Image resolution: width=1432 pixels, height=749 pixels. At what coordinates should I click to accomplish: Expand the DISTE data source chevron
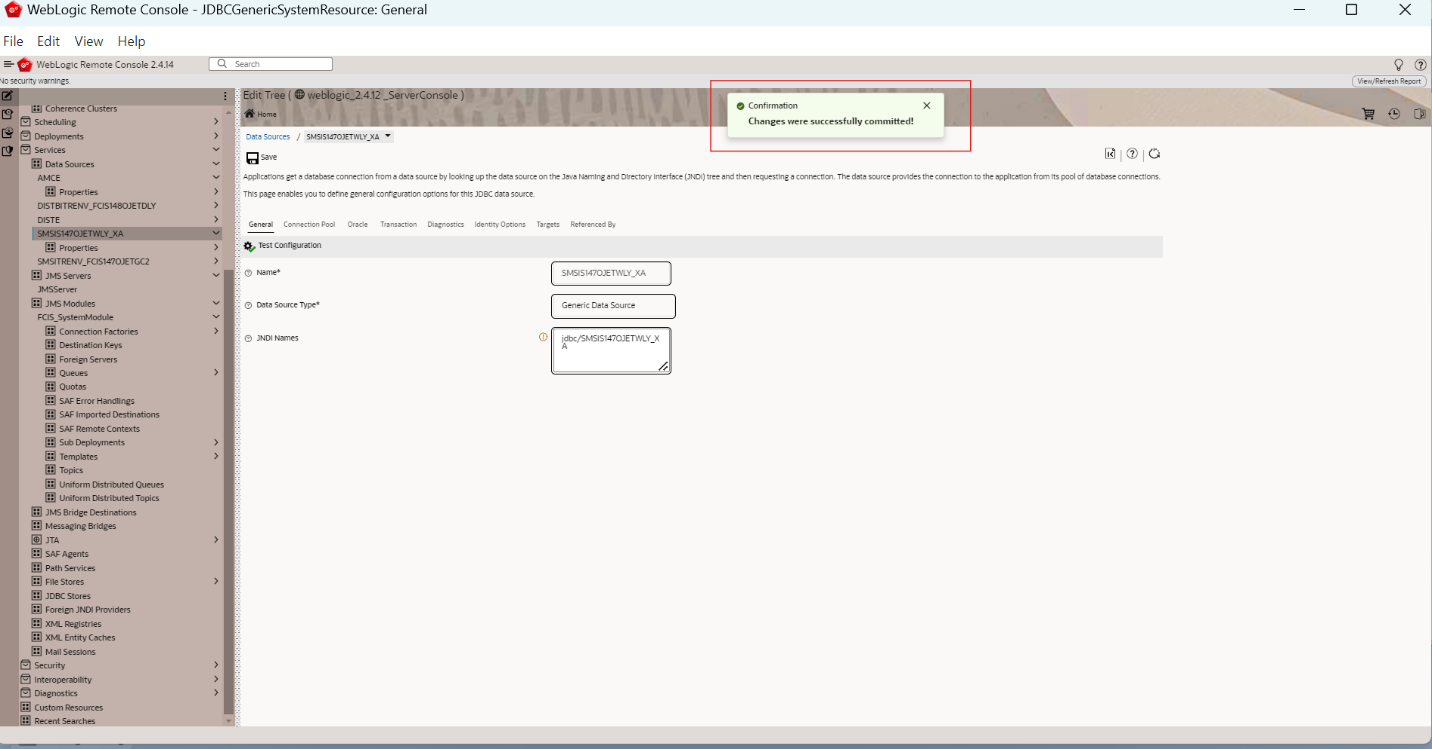point(216,220)
